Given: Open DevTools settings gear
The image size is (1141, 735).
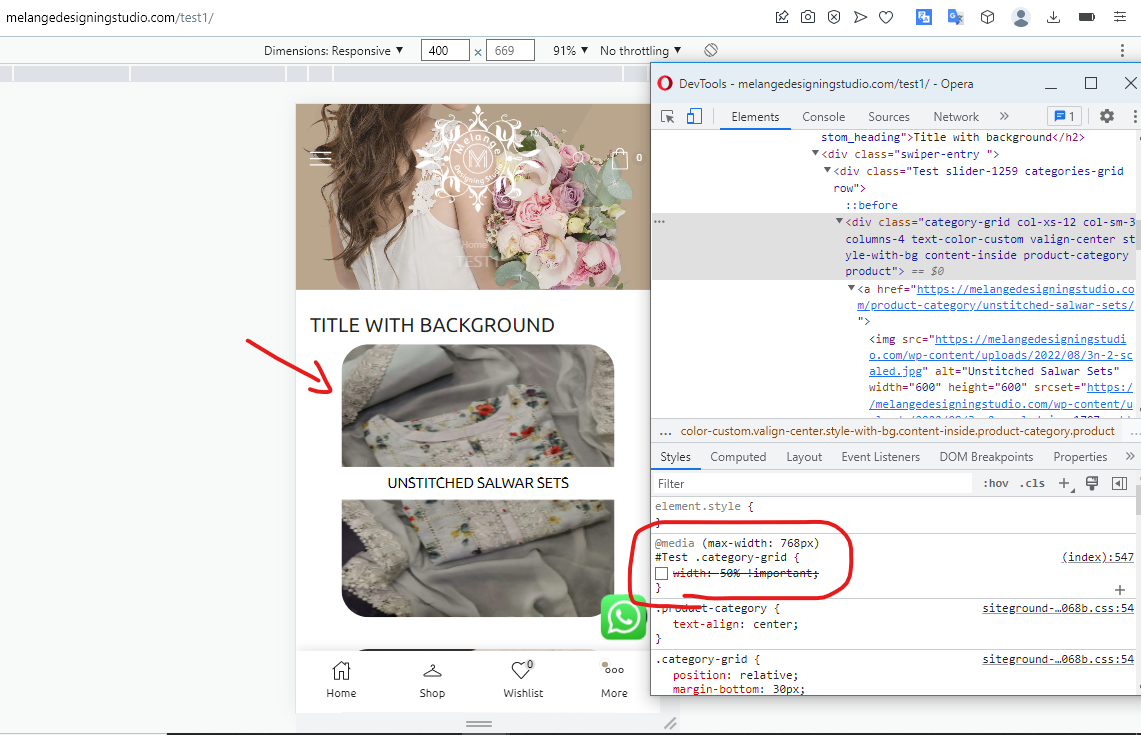Looking at the screenshot, I should pos(1107,116).
